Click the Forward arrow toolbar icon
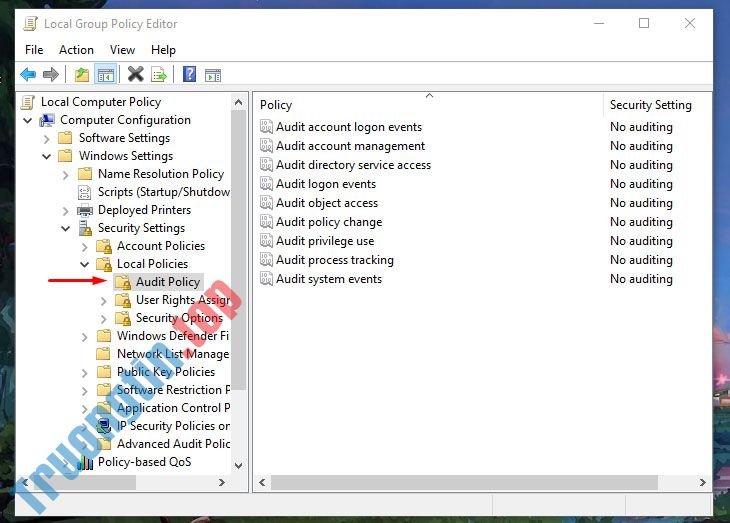Viewport: 730px width, 523px height. 50,75
